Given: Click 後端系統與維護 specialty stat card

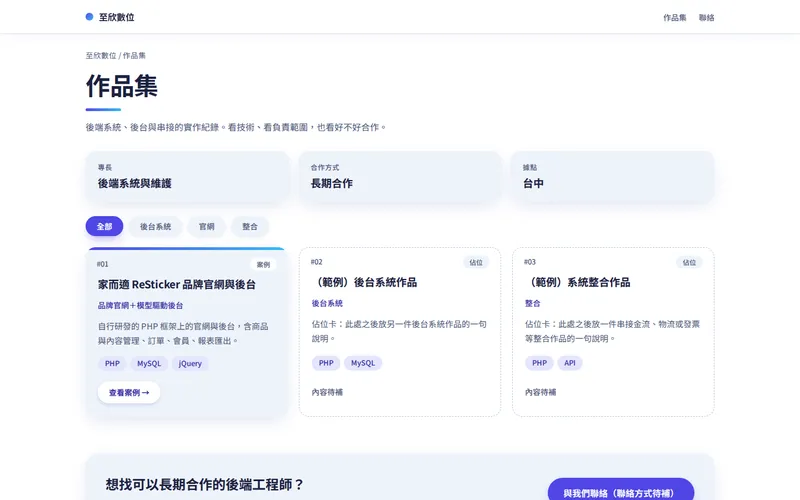Looking at the screenshot, I should [x=187, y=177].
